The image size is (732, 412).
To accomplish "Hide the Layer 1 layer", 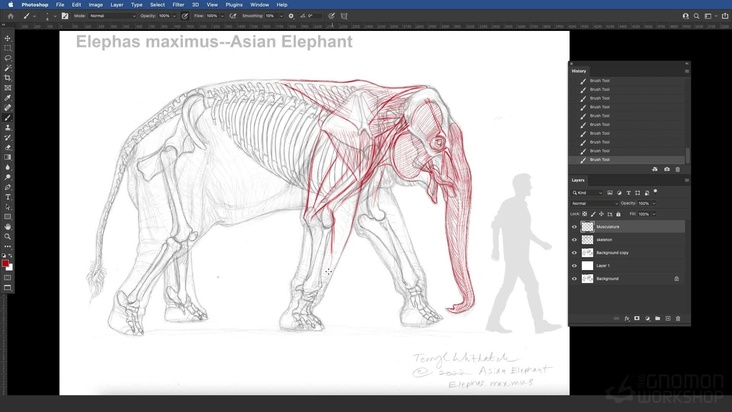I will [575, 266].
